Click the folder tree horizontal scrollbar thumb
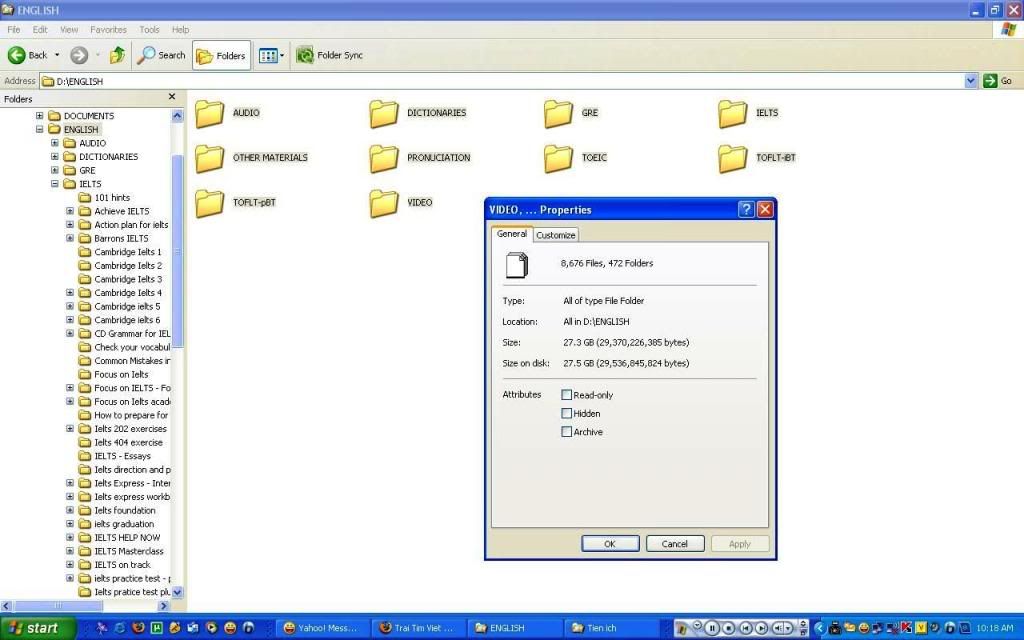The width and height of the screenshot is (1024, 640). [x=57, y=606]
